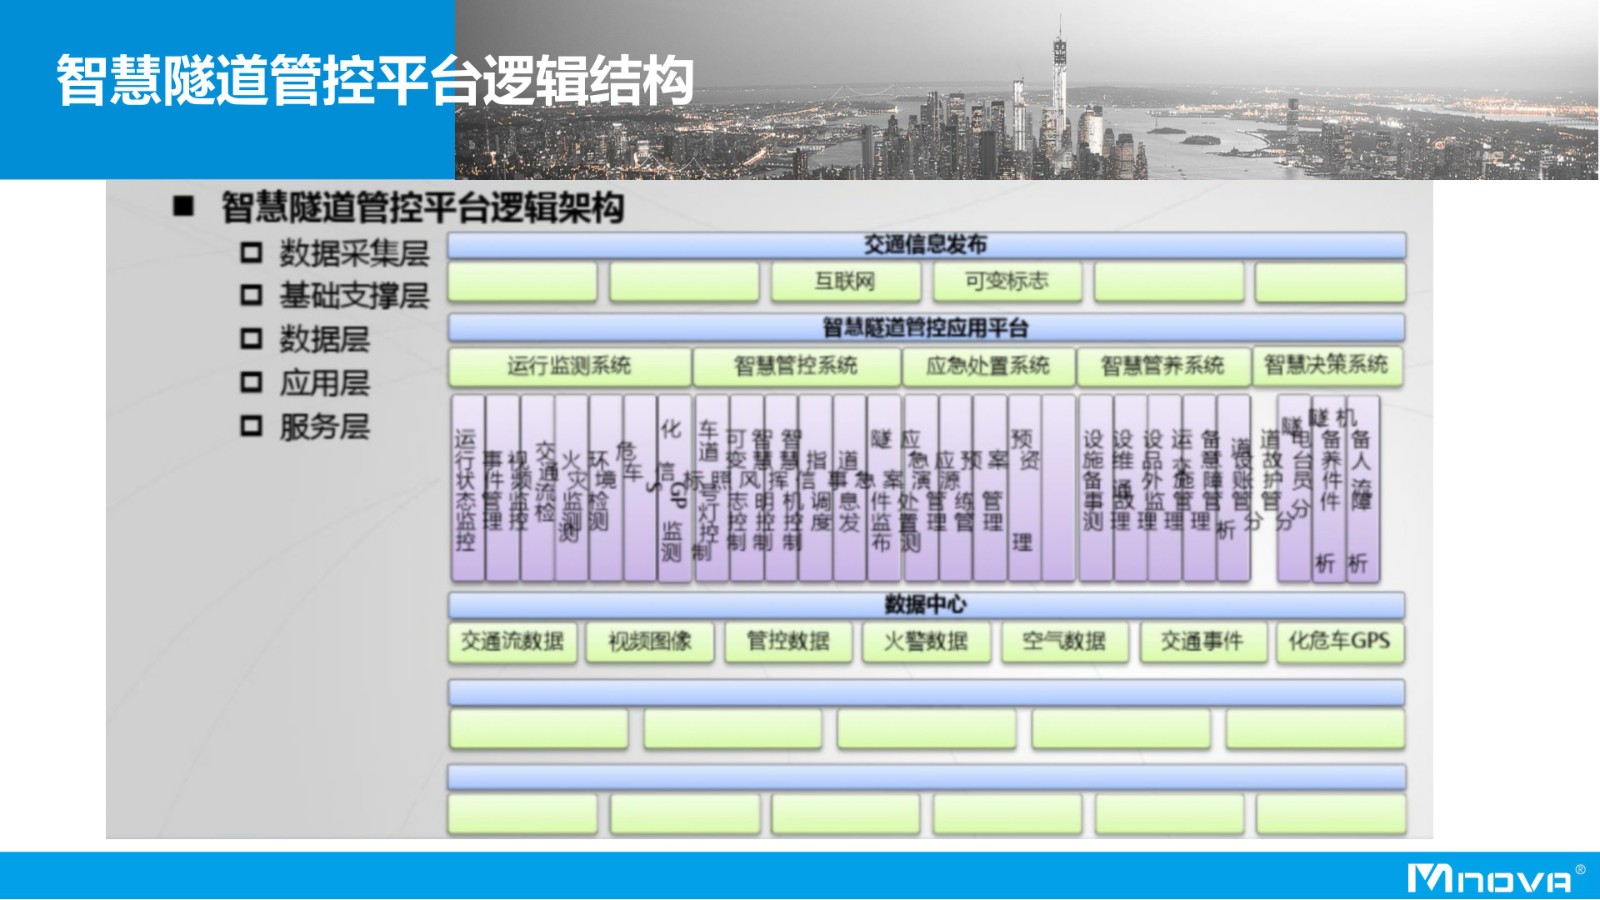Viewport: 1600px width, 900px height.
Task: Click the 交通流数据 box
Action: 513,642
